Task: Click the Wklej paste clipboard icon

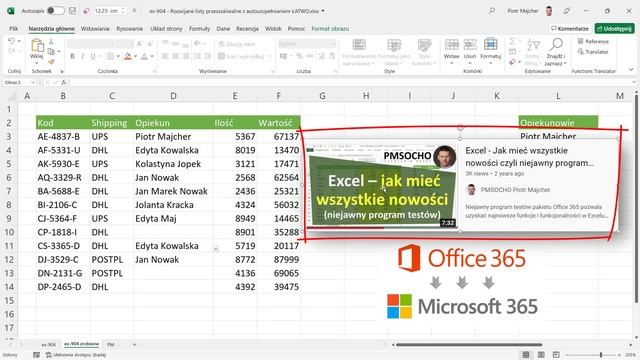Action: click(x=37, y=46)
